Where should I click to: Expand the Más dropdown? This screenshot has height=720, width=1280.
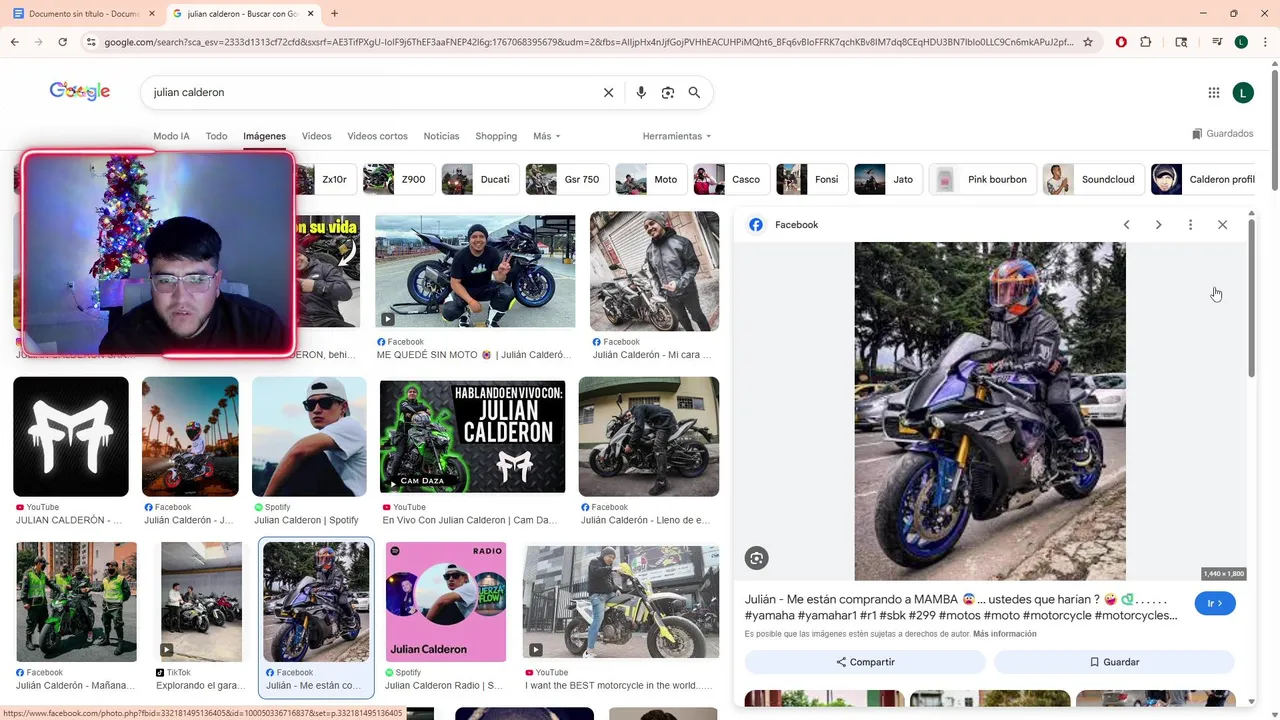[x=546, y=136]
